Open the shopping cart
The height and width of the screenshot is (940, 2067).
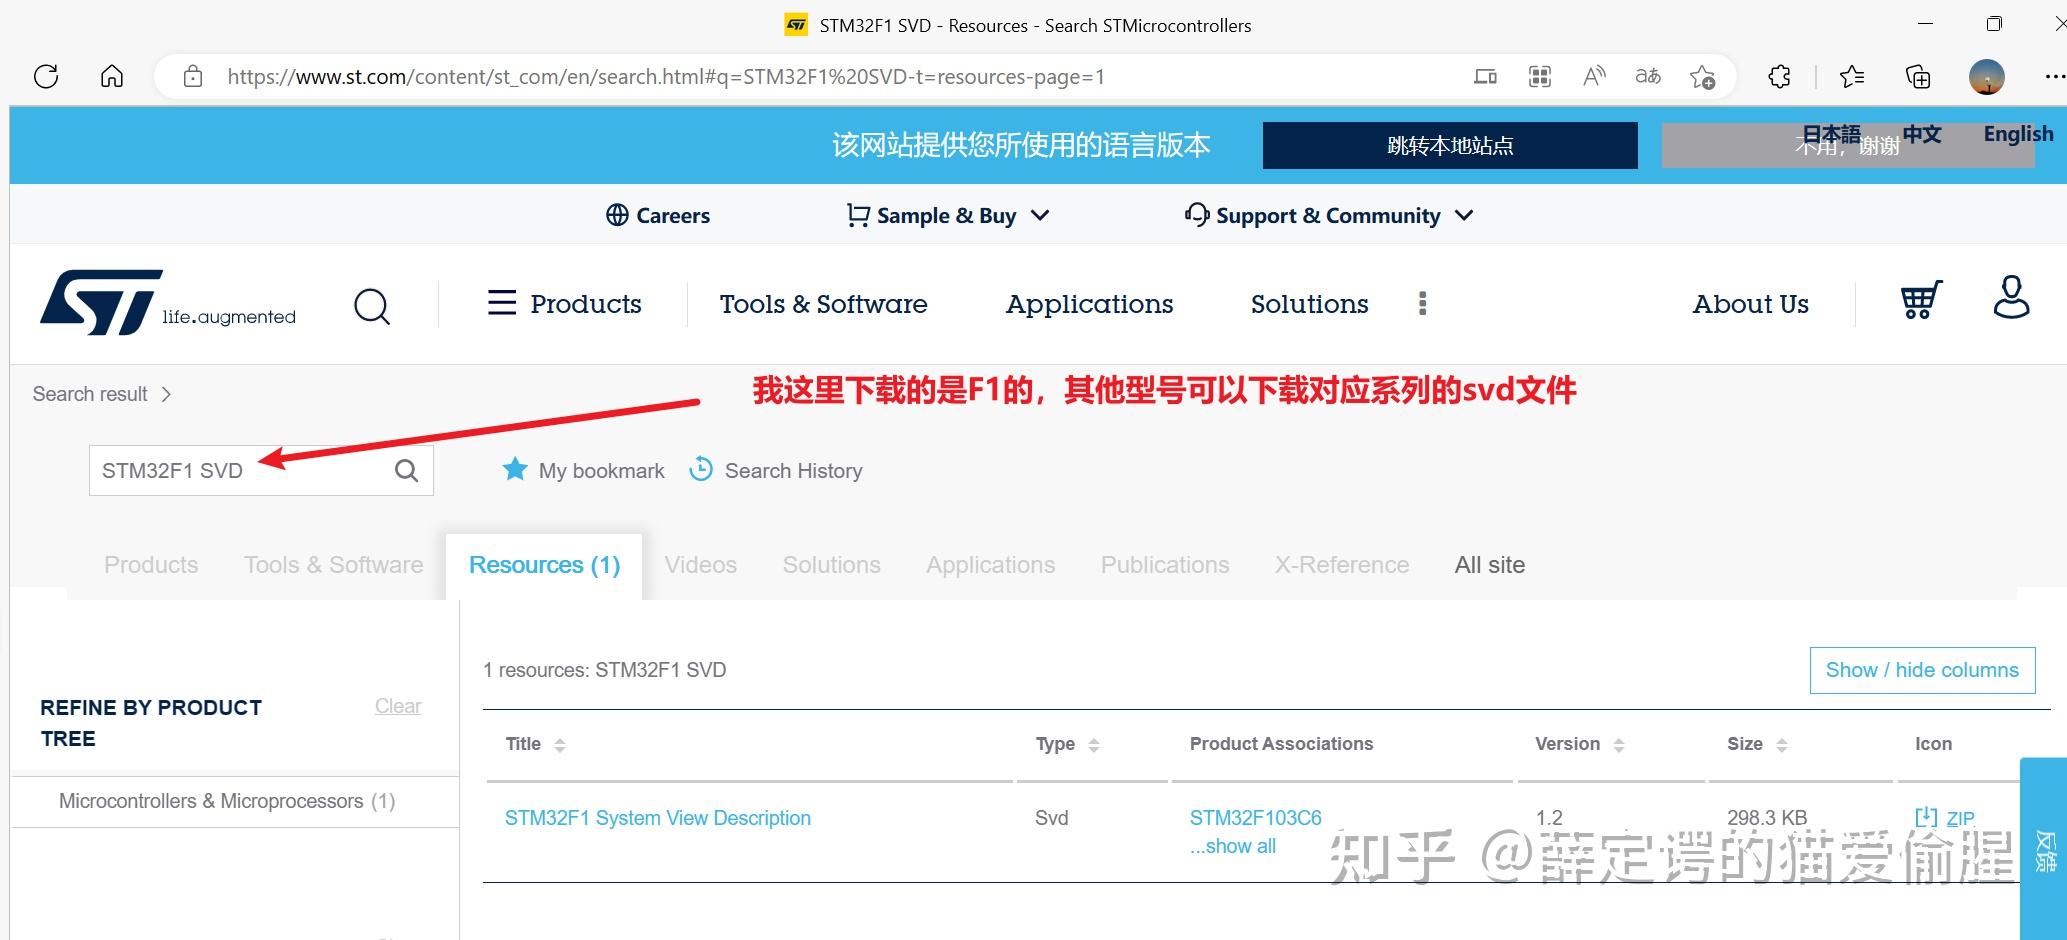pyautogui.click(x=1919, y=300)
